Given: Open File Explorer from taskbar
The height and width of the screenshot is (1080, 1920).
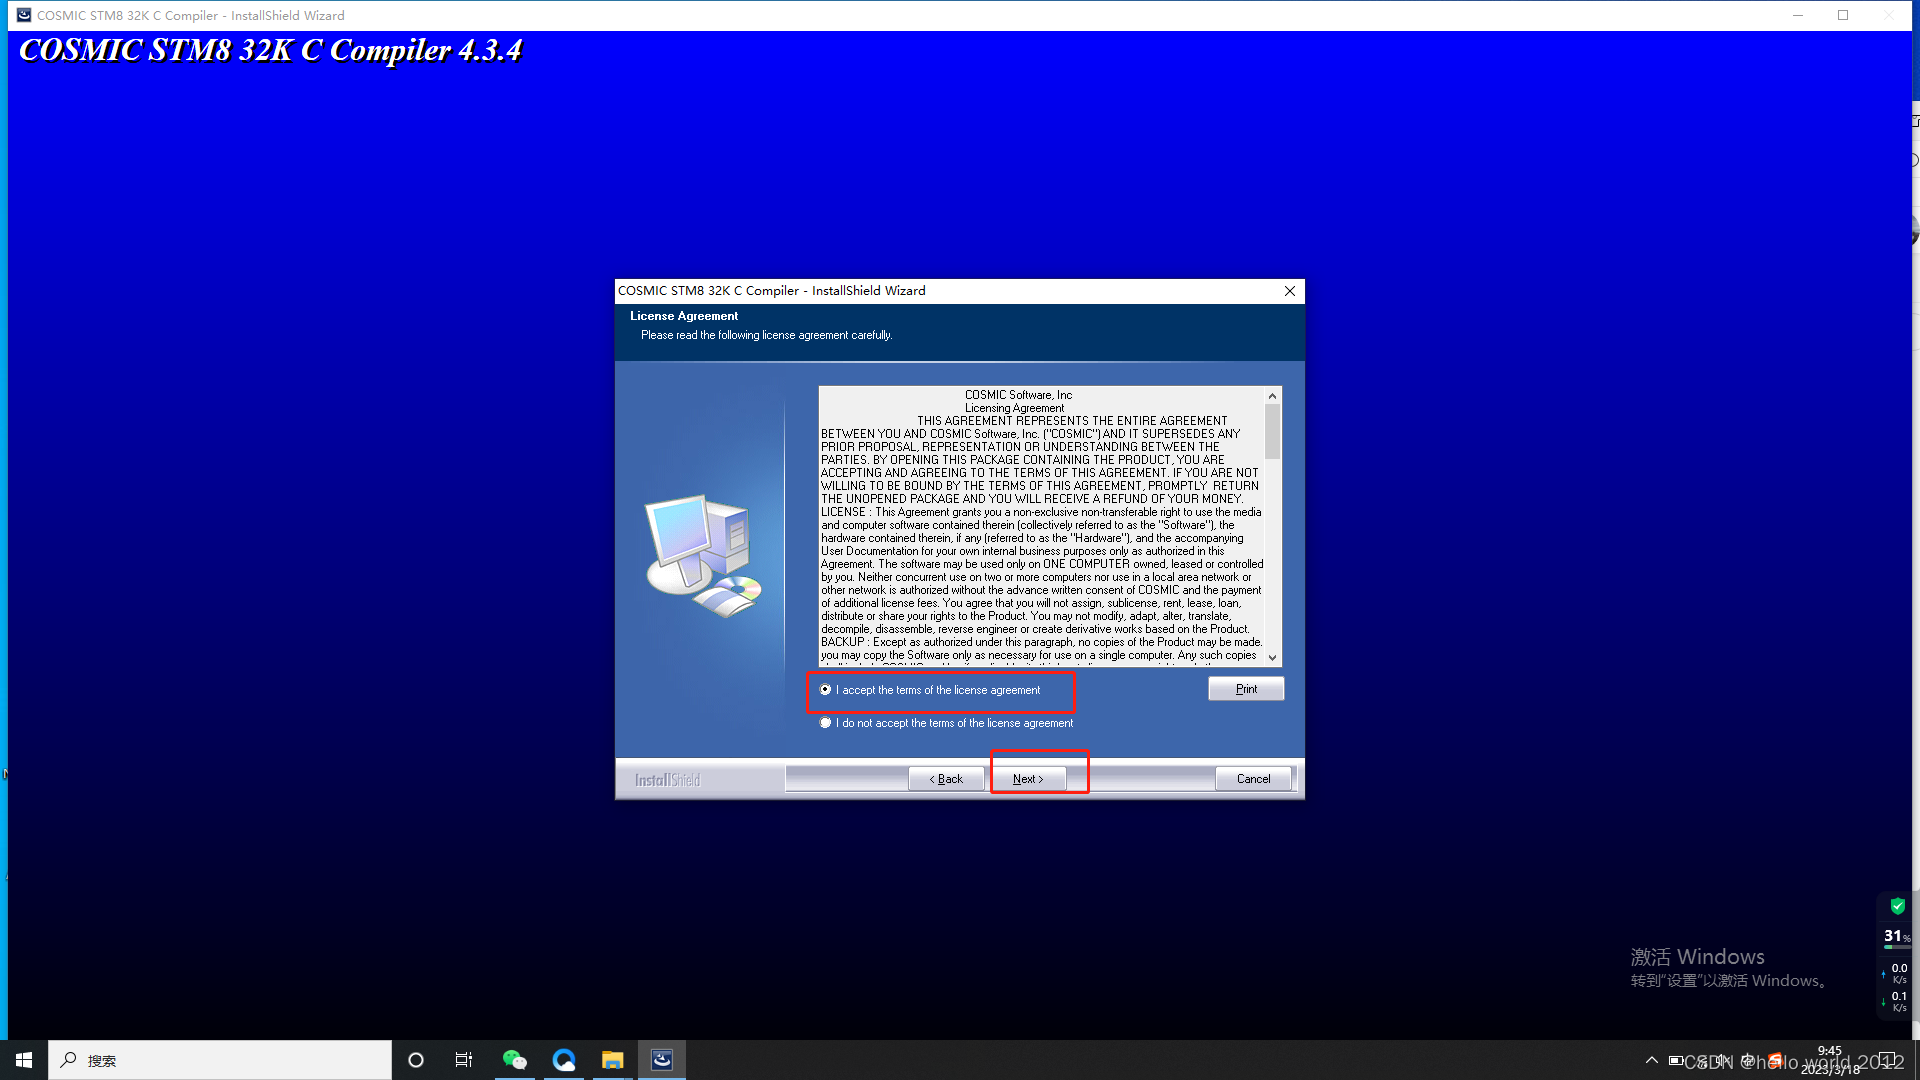Looking at the screenshot, I should coord(613,1060).
